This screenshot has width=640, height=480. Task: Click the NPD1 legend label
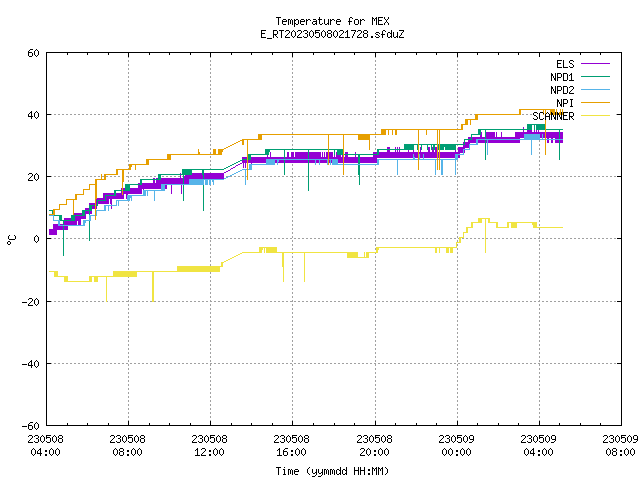pyautogui.click(x=562, y=77)
